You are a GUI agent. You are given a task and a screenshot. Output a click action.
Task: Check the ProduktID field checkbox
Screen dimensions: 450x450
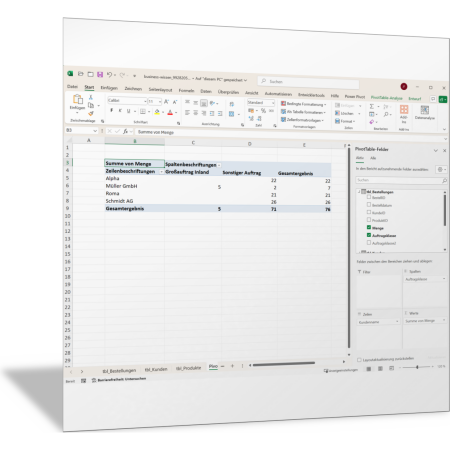click(369, 220)
